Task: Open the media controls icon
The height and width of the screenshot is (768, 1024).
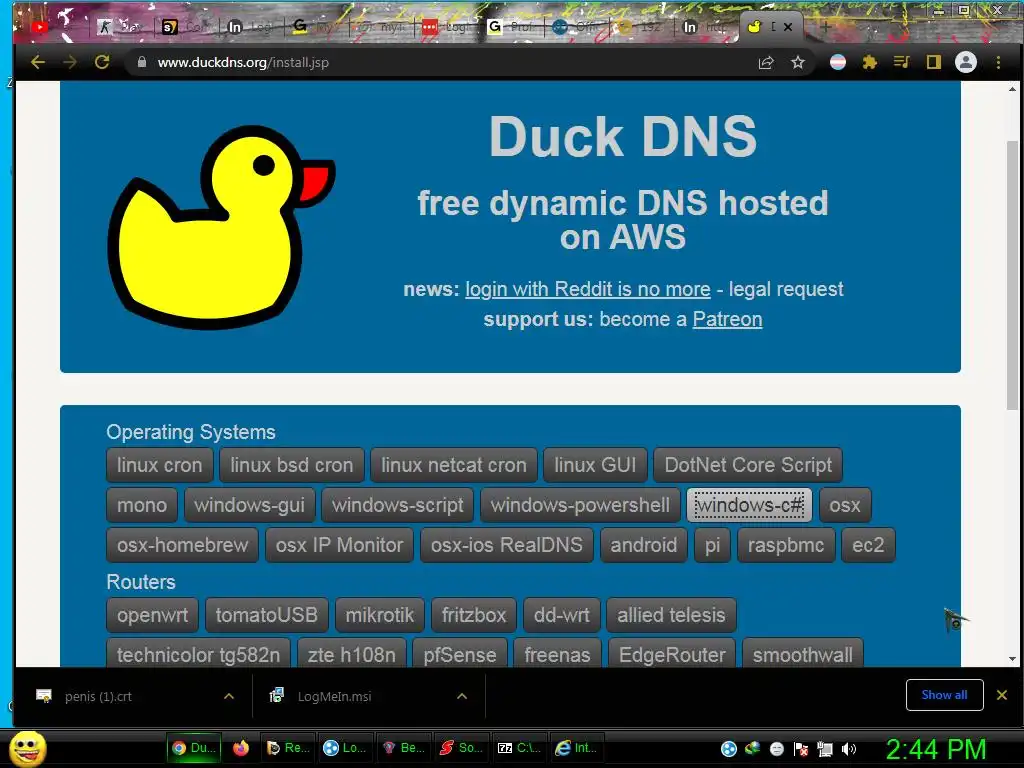Action: pyautogui.click(x=901, y=62)
